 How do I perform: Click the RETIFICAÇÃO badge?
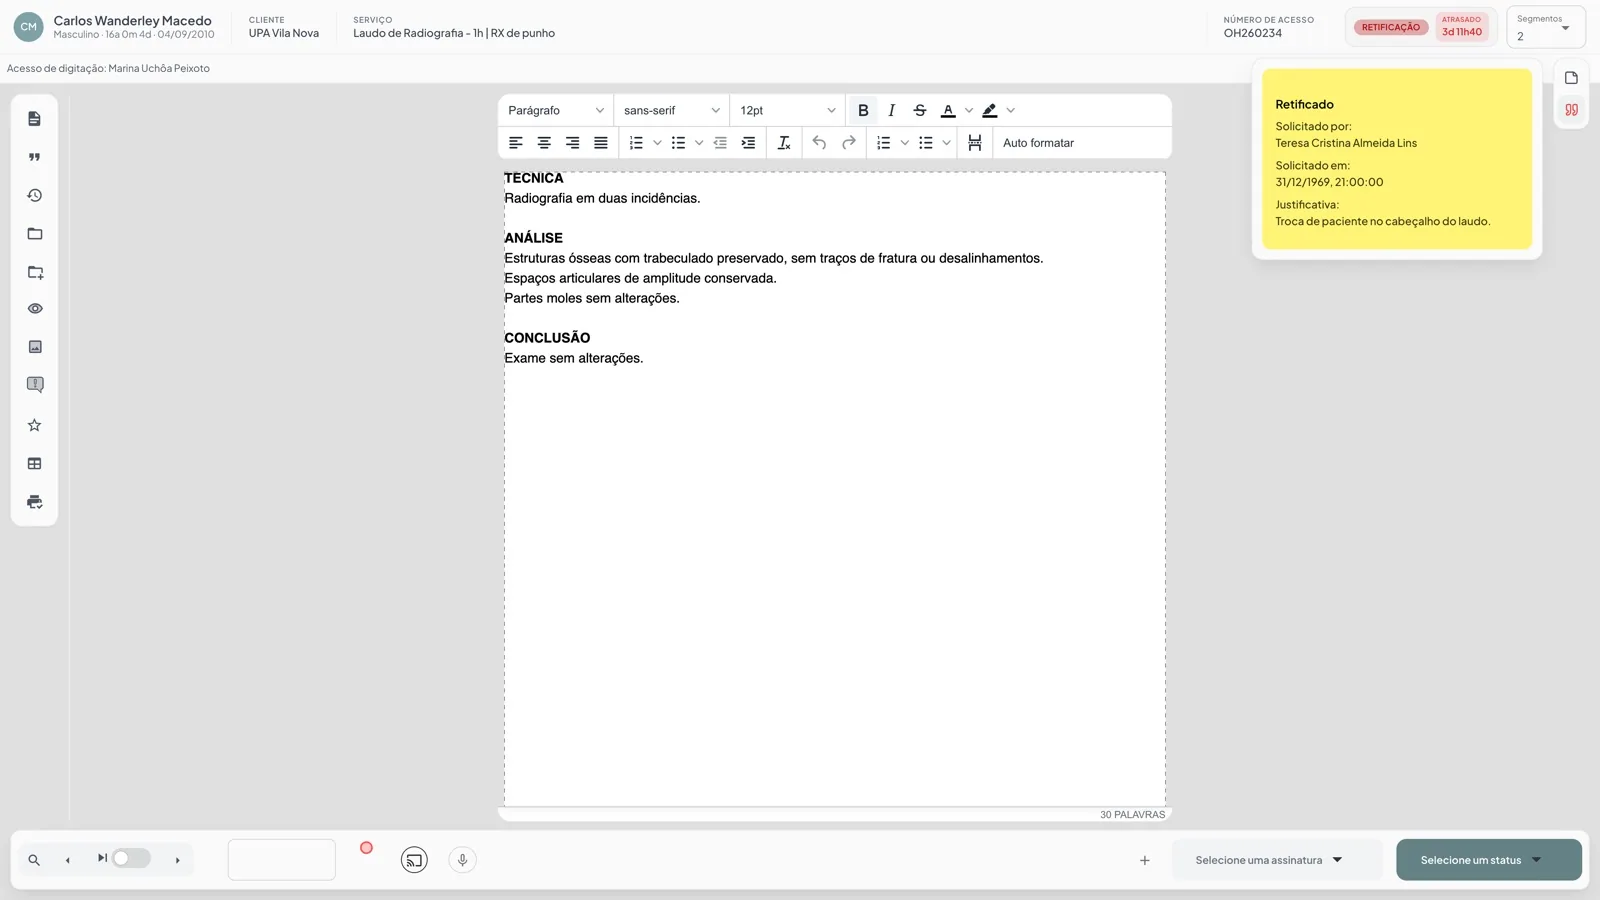(1390, 27)
